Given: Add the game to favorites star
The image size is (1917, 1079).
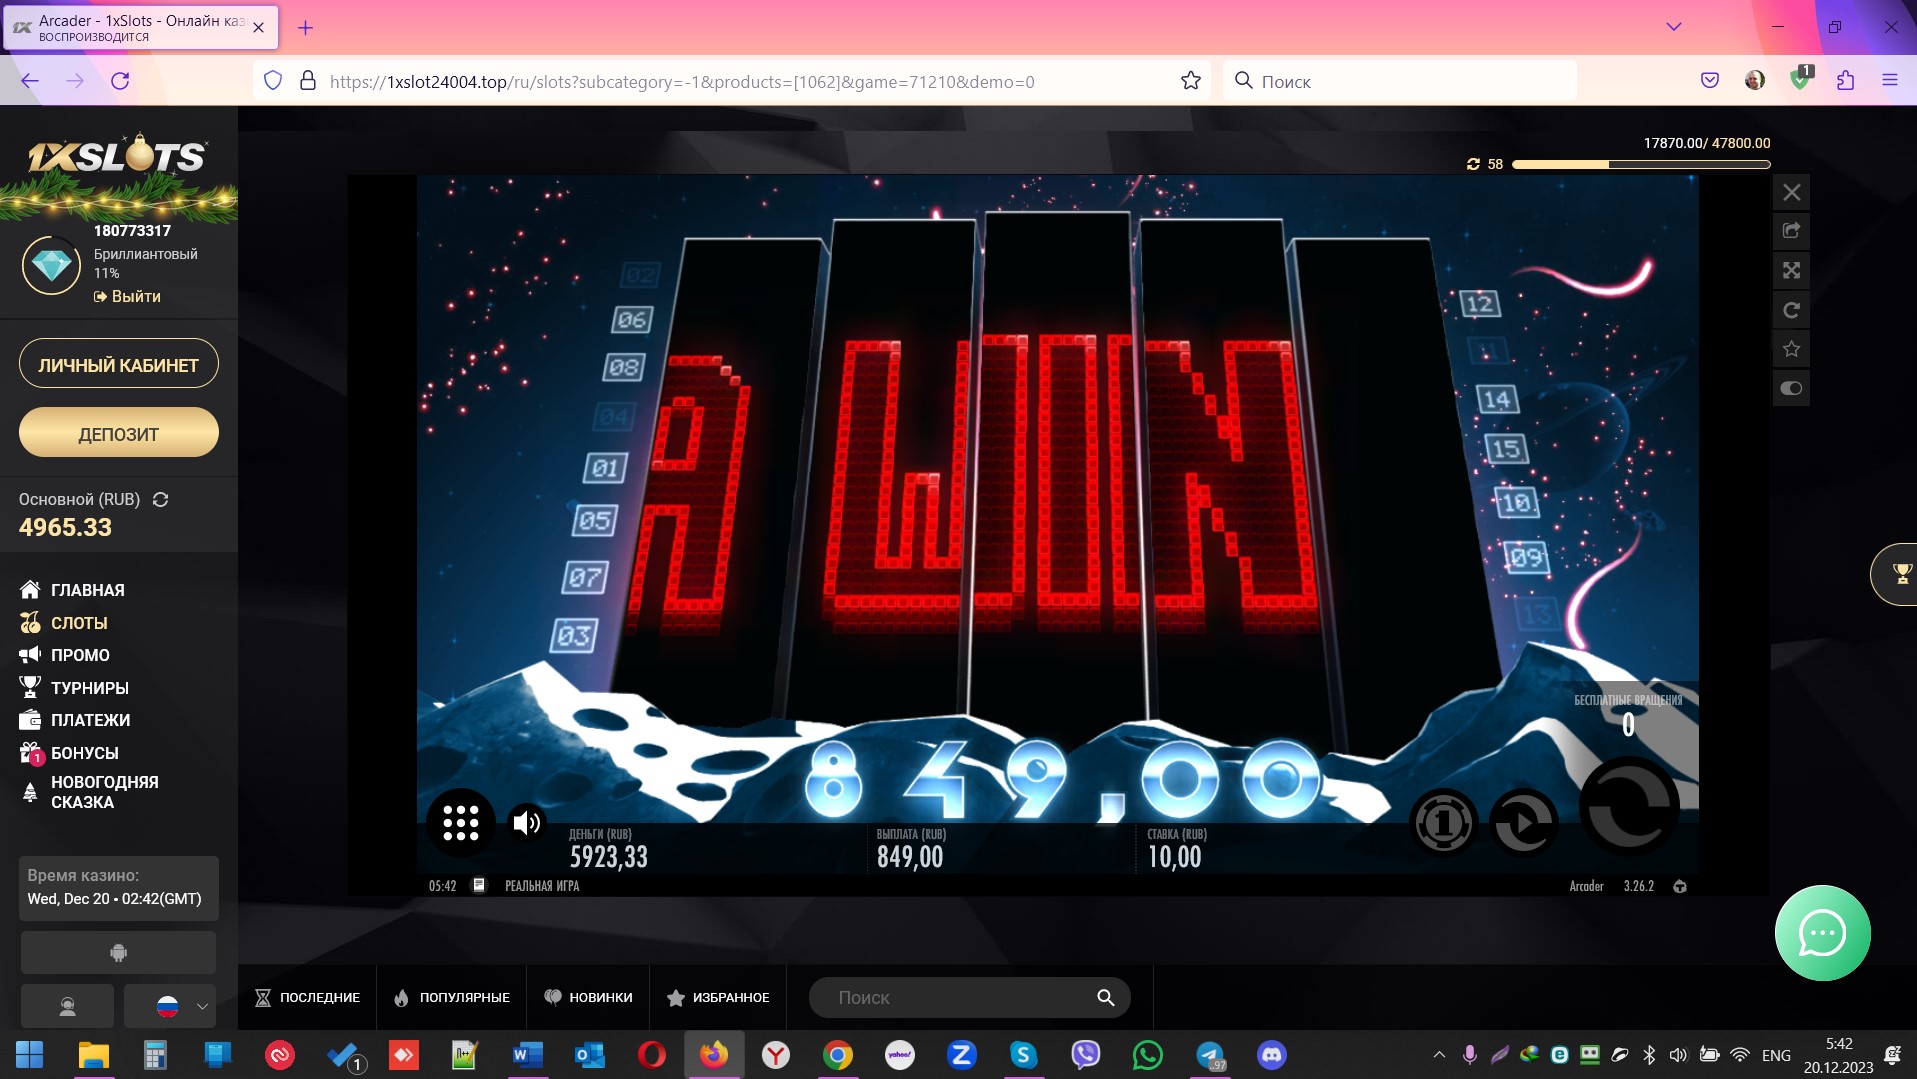Looking at the screenshot, I should point(1792,349).
